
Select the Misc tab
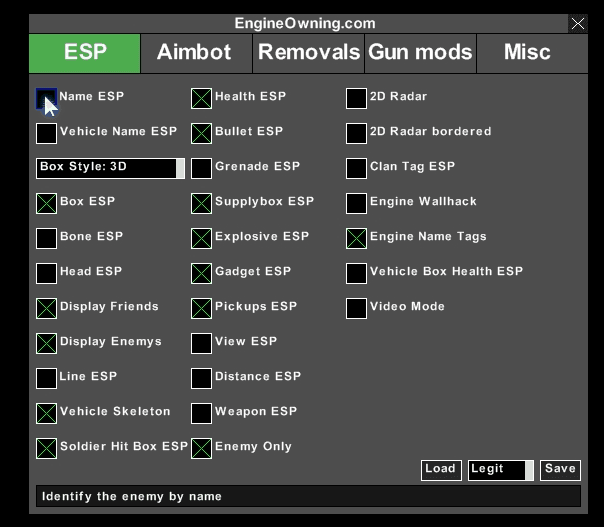[527, 53]
